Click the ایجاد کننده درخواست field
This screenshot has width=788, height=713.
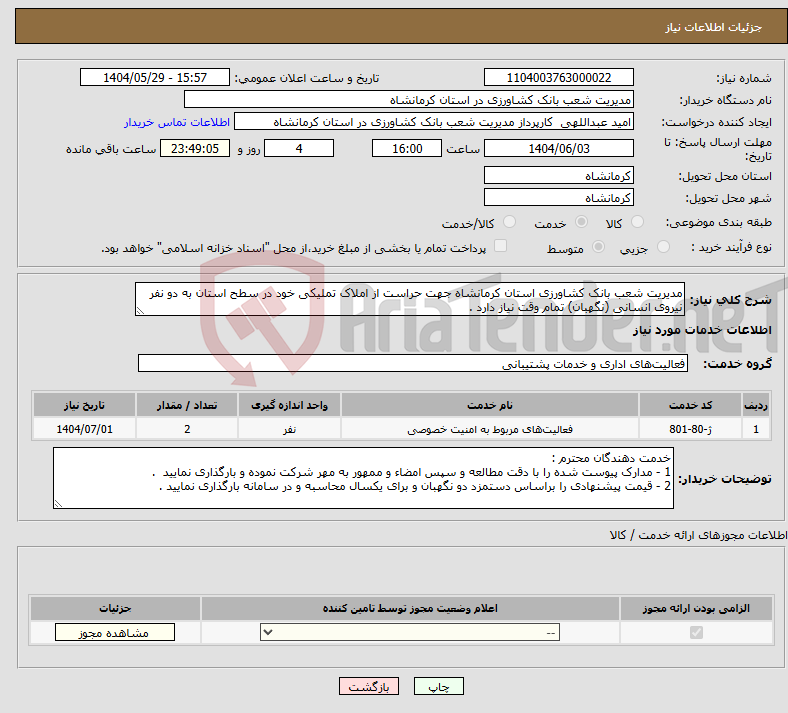(x=434, y=122)
